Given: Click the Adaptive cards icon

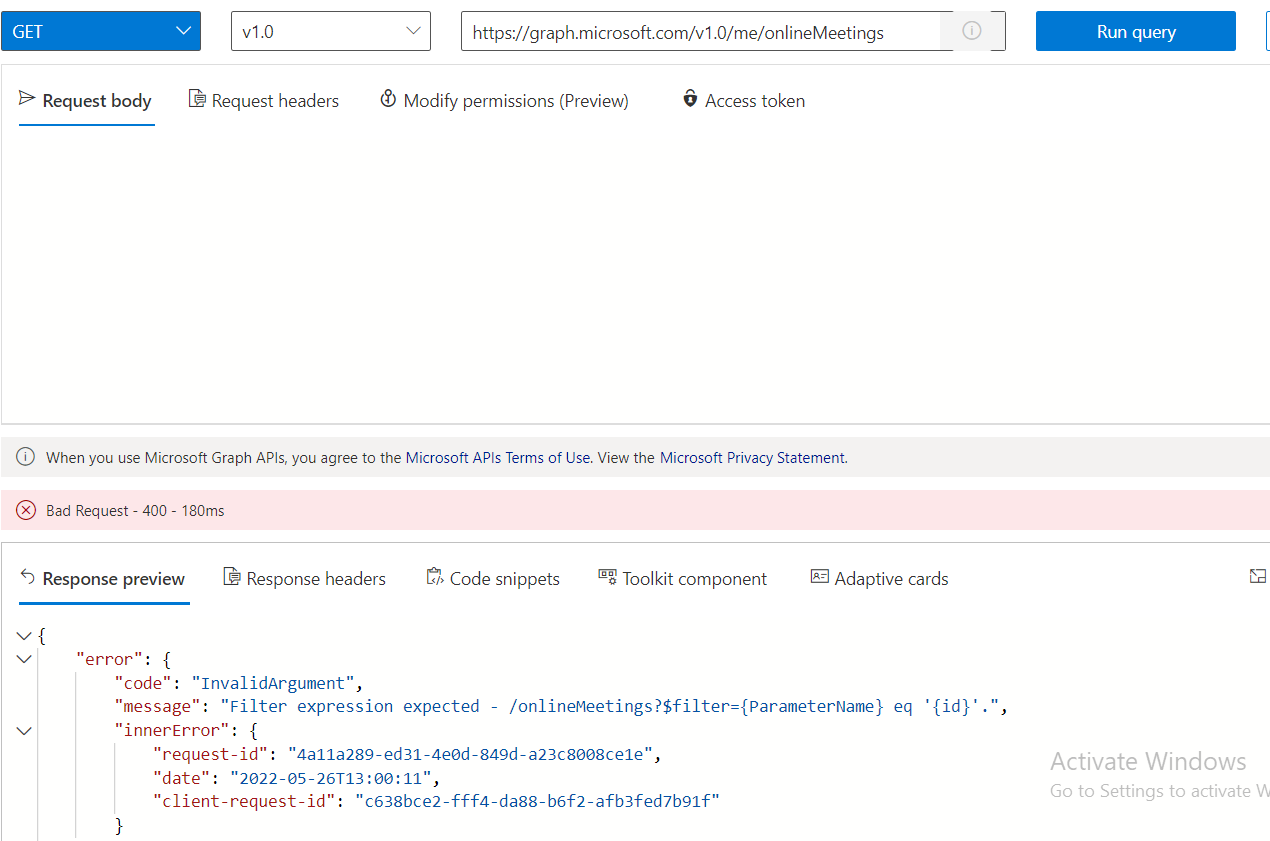Looking at the screenshot, I should click(819, 577).
